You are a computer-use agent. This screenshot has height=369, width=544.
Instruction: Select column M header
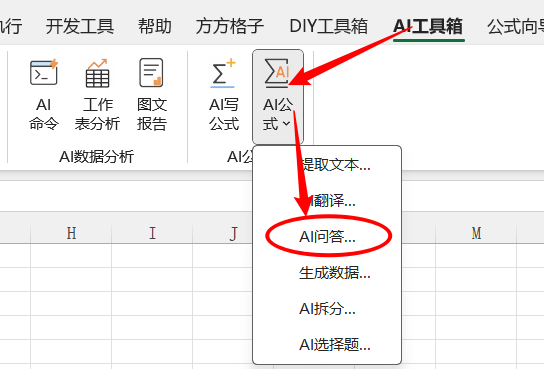[476, 233]
